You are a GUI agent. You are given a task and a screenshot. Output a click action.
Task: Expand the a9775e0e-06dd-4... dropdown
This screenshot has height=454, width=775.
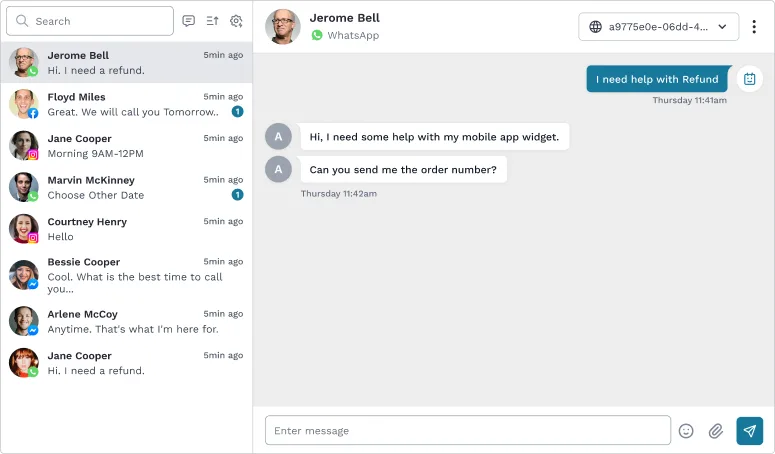tap(658, 27)
